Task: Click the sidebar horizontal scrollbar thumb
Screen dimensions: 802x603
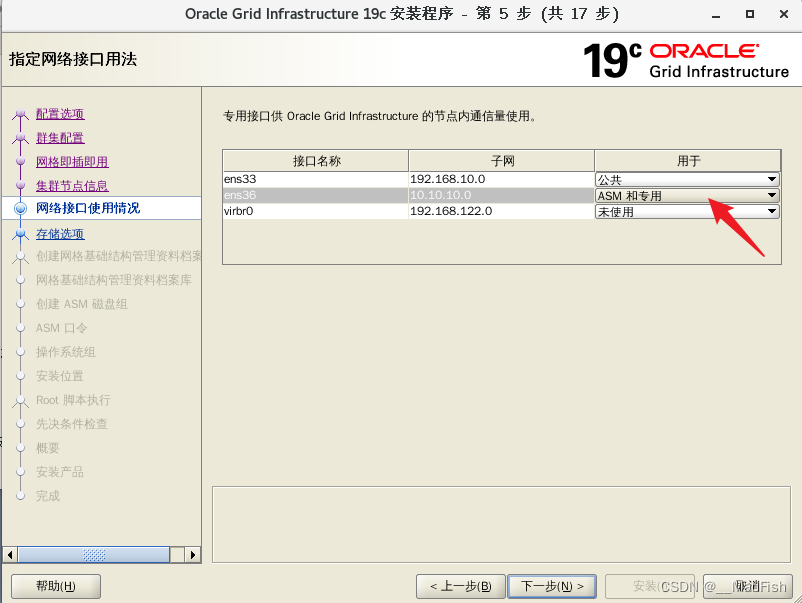Action: tap(94, 555)
